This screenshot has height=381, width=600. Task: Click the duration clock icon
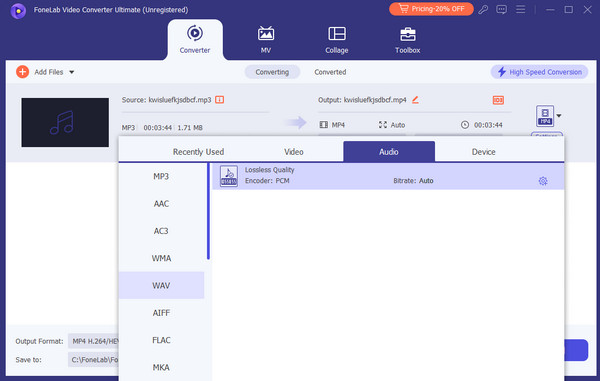click(465, 125)
